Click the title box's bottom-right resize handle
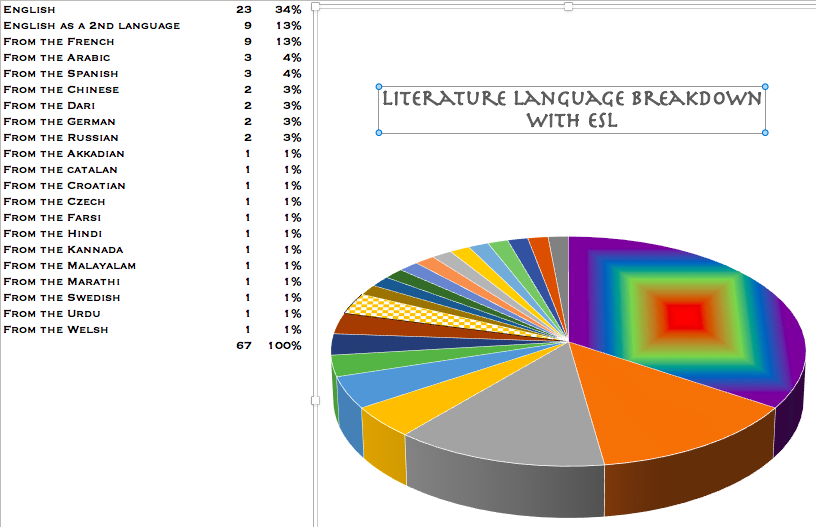Screen dimensions: 816x527 click(765, 132)
